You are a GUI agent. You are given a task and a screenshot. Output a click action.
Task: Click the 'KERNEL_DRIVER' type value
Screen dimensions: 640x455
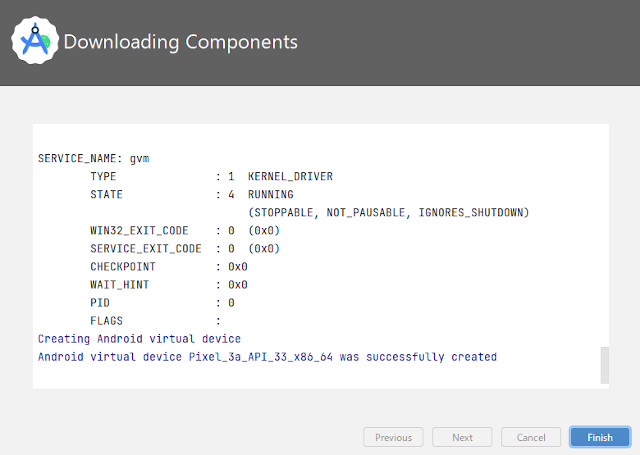click(290, 176)
